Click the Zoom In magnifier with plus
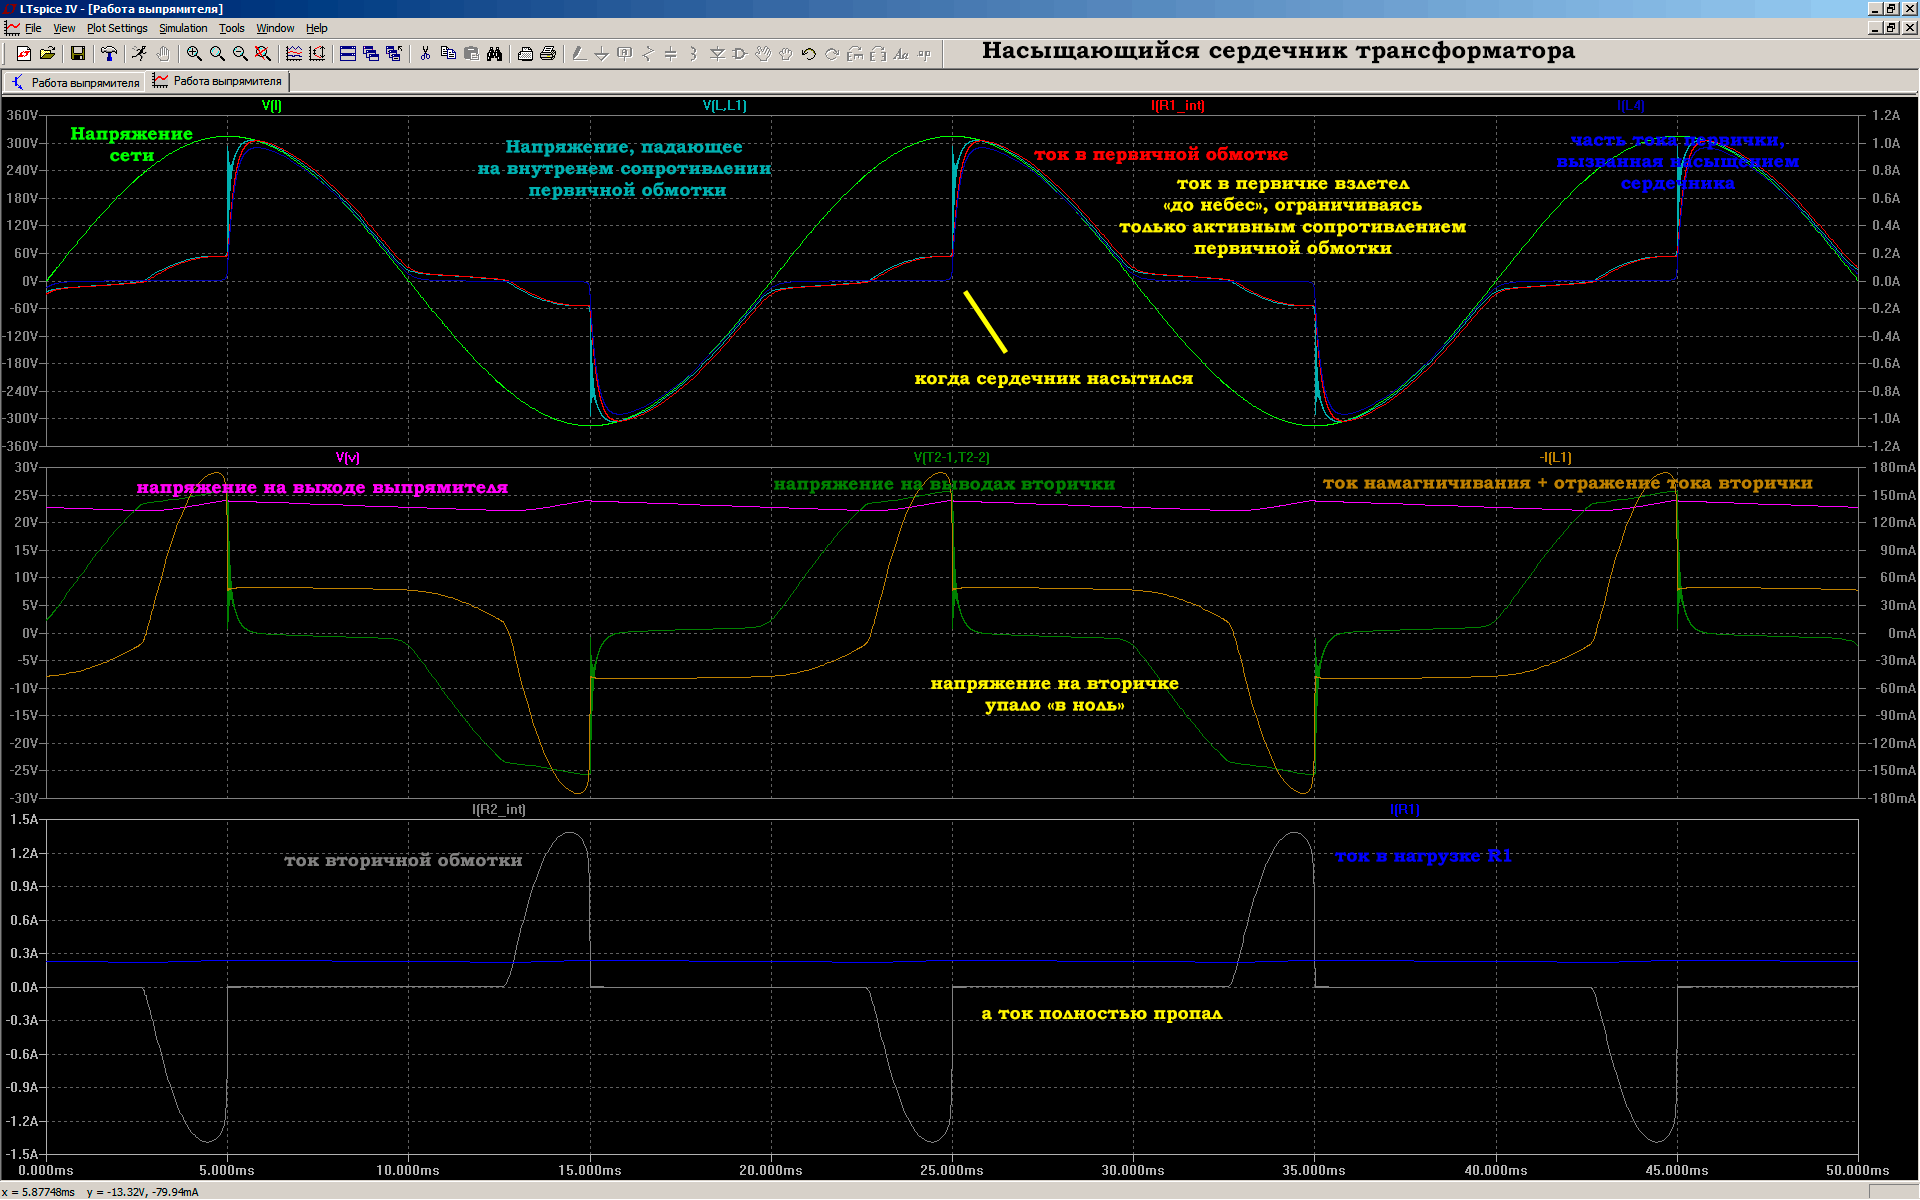 pyautogui.click(x=194, y=54)
